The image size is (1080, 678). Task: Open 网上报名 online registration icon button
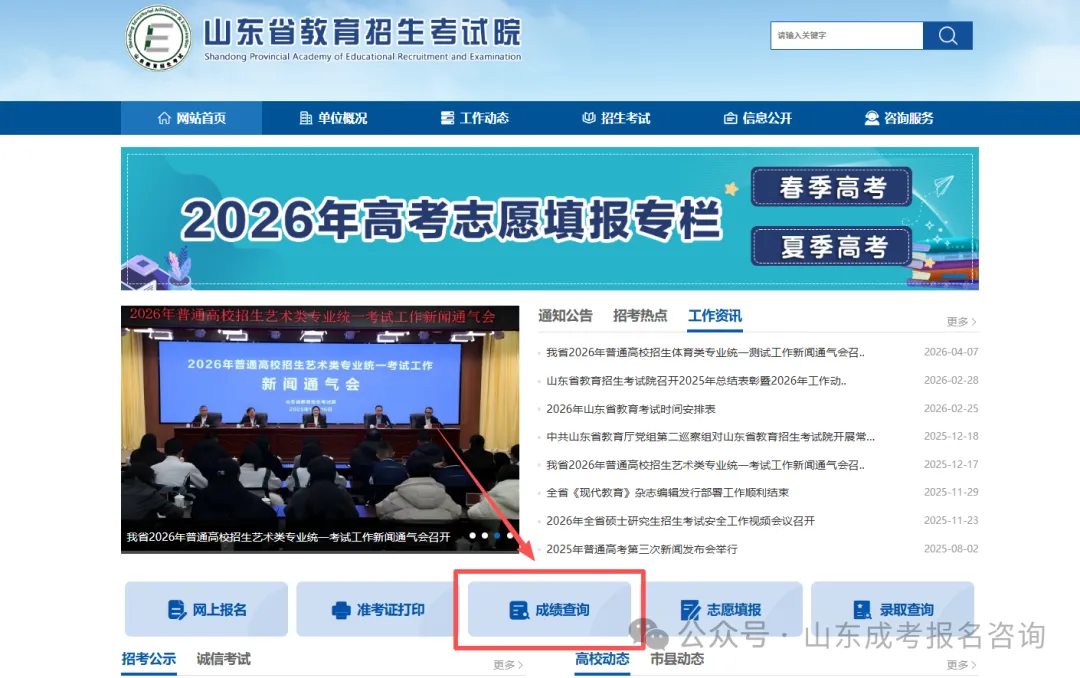tap(206, 609)
